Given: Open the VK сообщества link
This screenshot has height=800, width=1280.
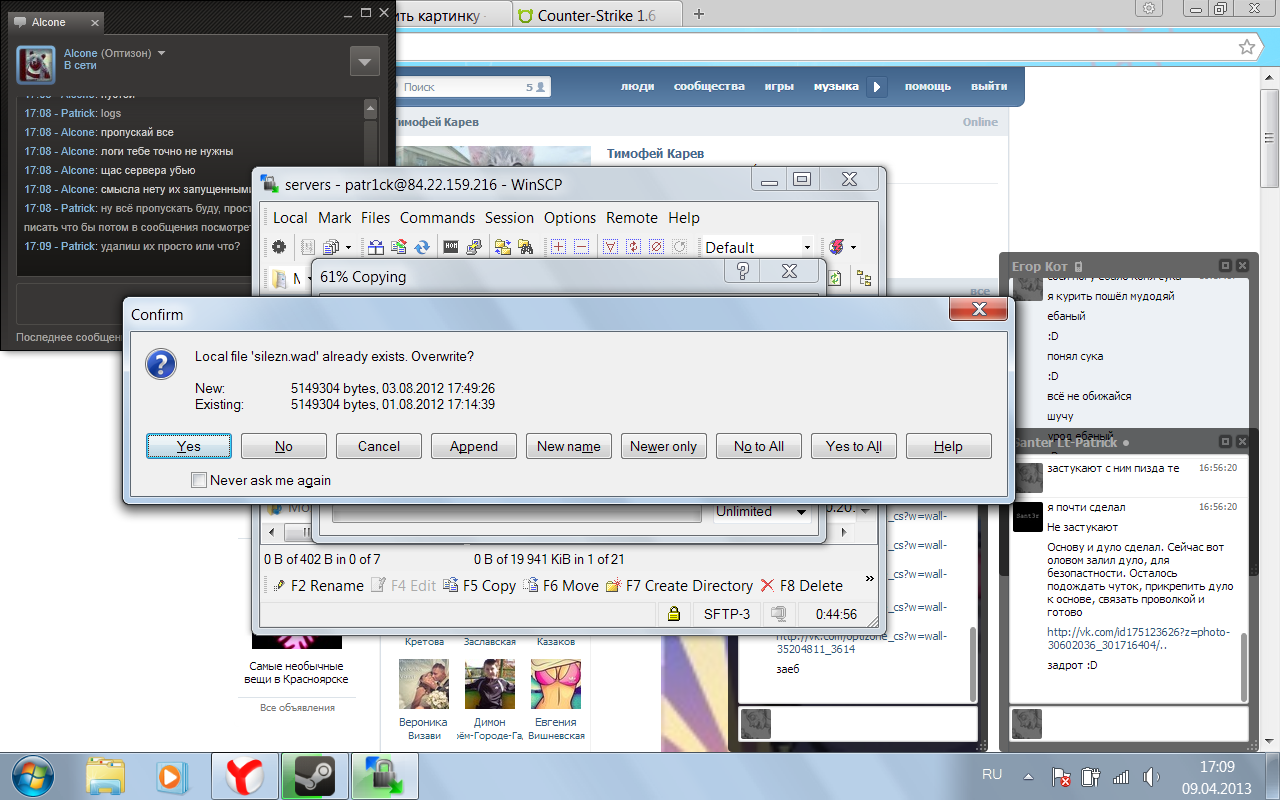Looking at the screenshot, I should (x=709, y=86).
